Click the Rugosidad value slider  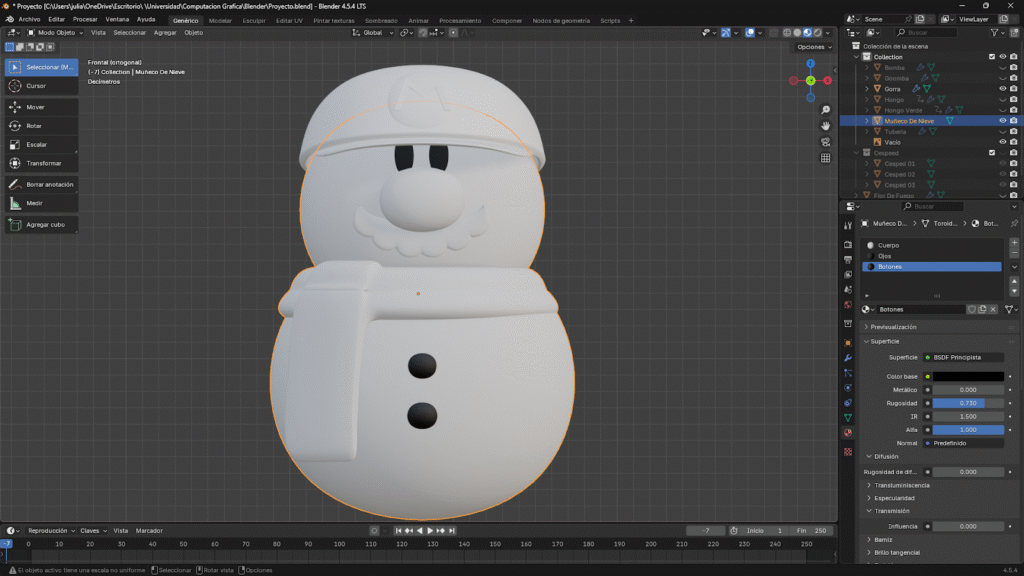click(x=968, y=403)
